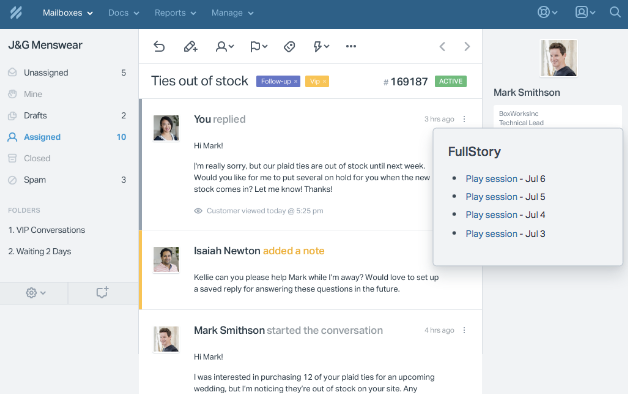The image size is (628, 394).
Task: Click the Closed archive icon
Action: 12,158
